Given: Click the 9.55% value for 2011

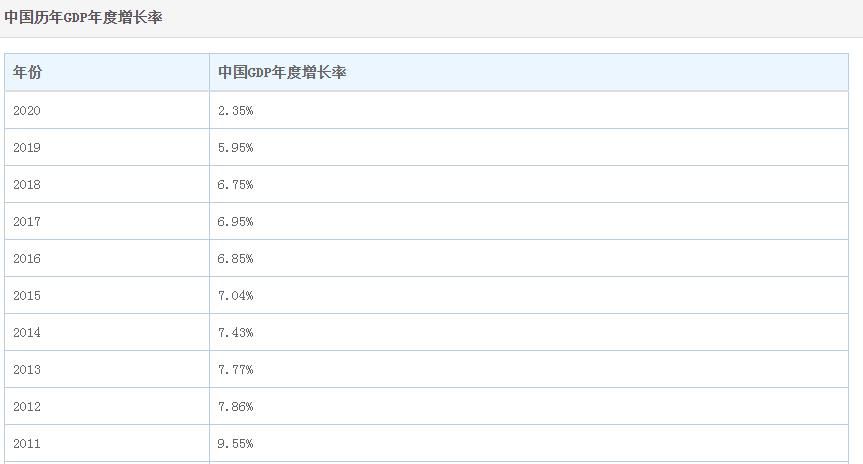Looking at the screenshot, I should click(236, 443).
